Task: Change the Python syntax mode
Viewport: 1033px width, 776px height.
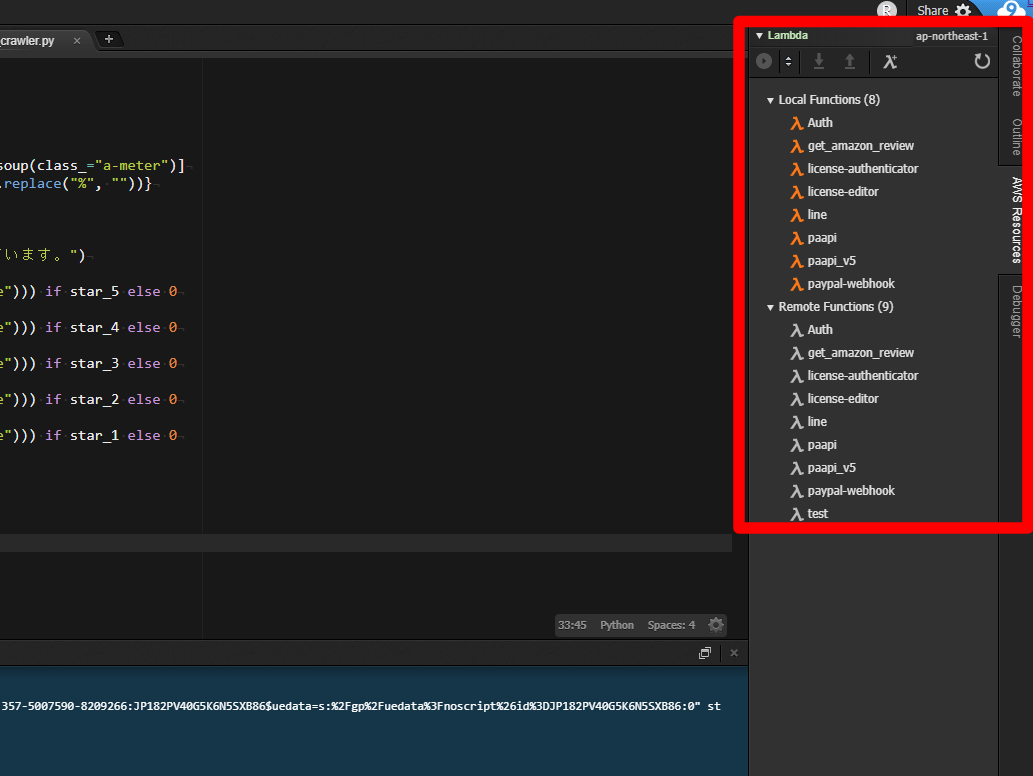Action: (617, 625)
